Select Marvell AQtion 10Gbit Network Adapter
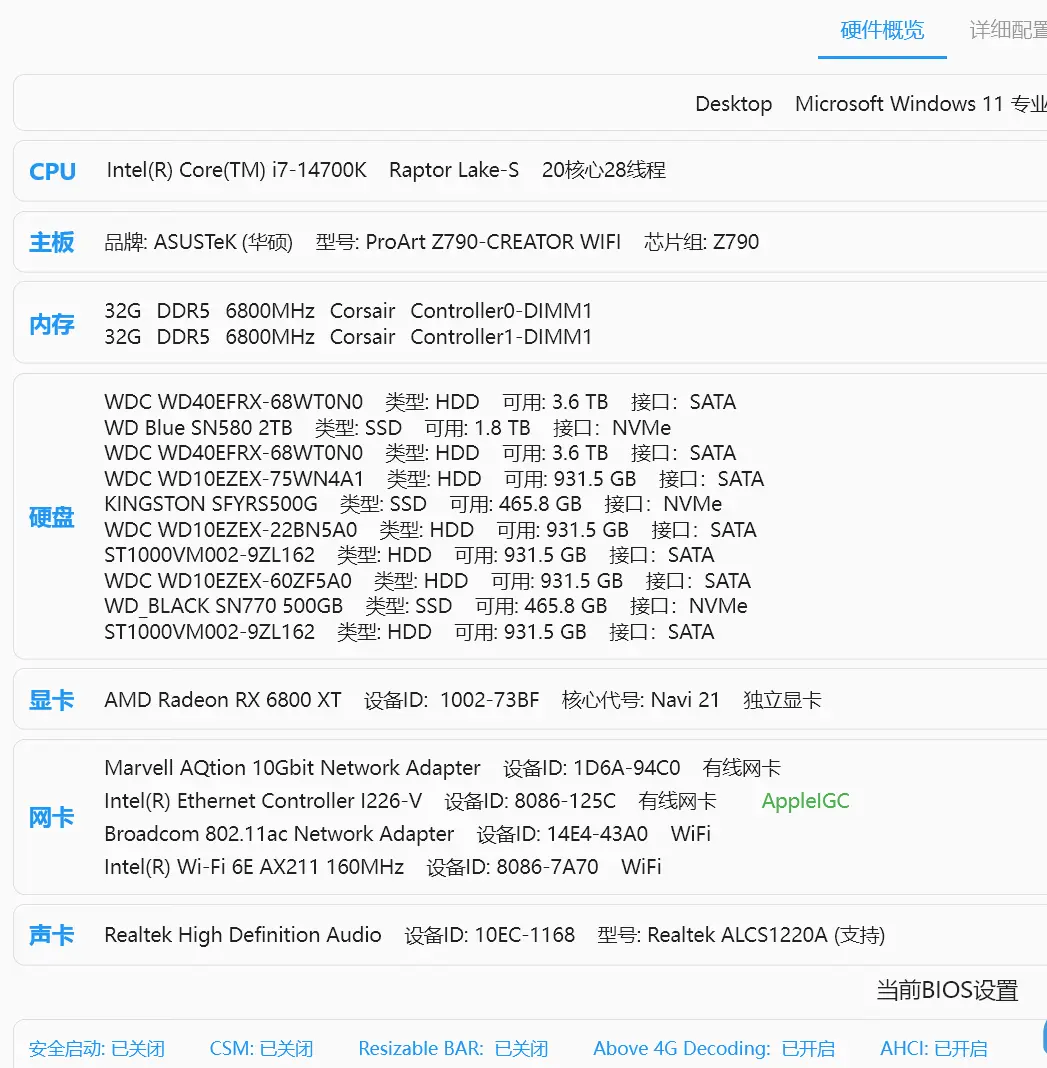 point(292,768)
